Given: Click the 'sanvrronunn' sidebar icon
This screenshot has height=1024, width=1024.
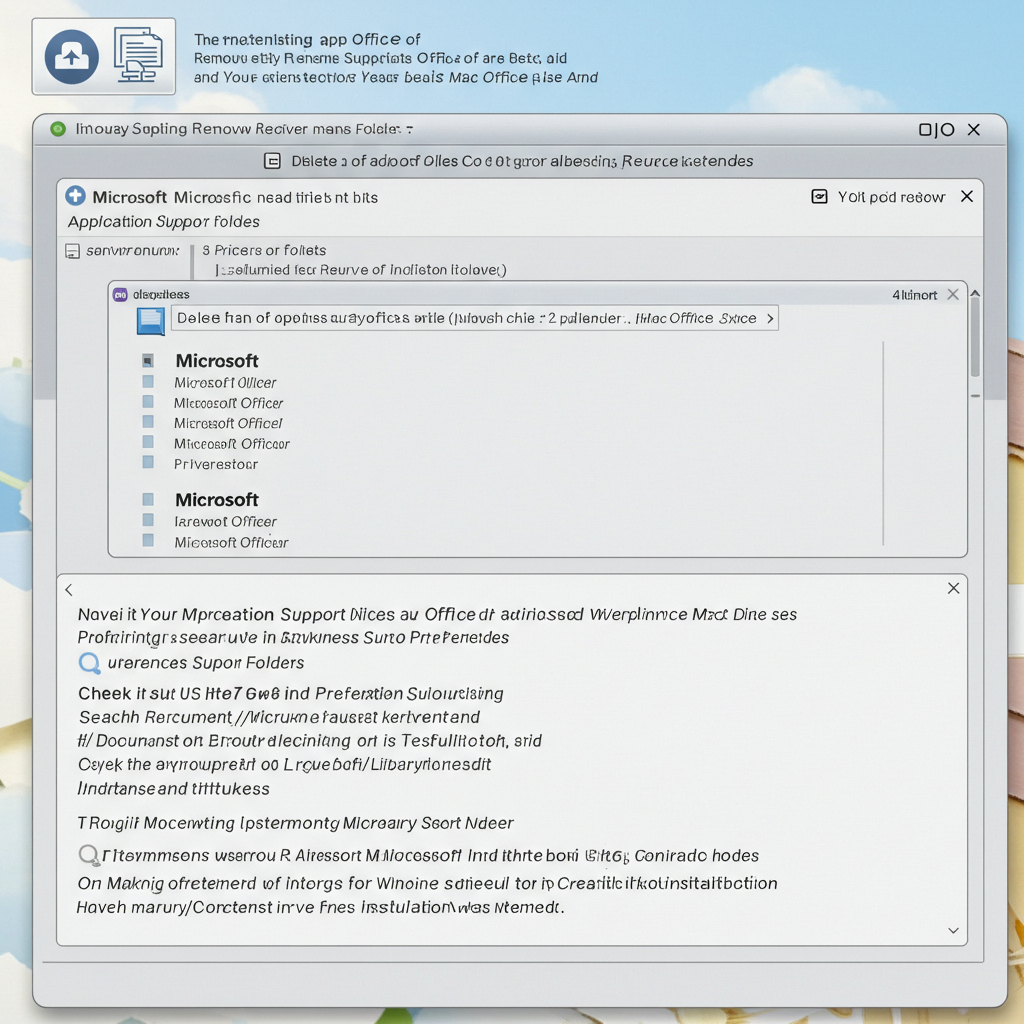Looking at the screenshot, I should pos(72,251).
